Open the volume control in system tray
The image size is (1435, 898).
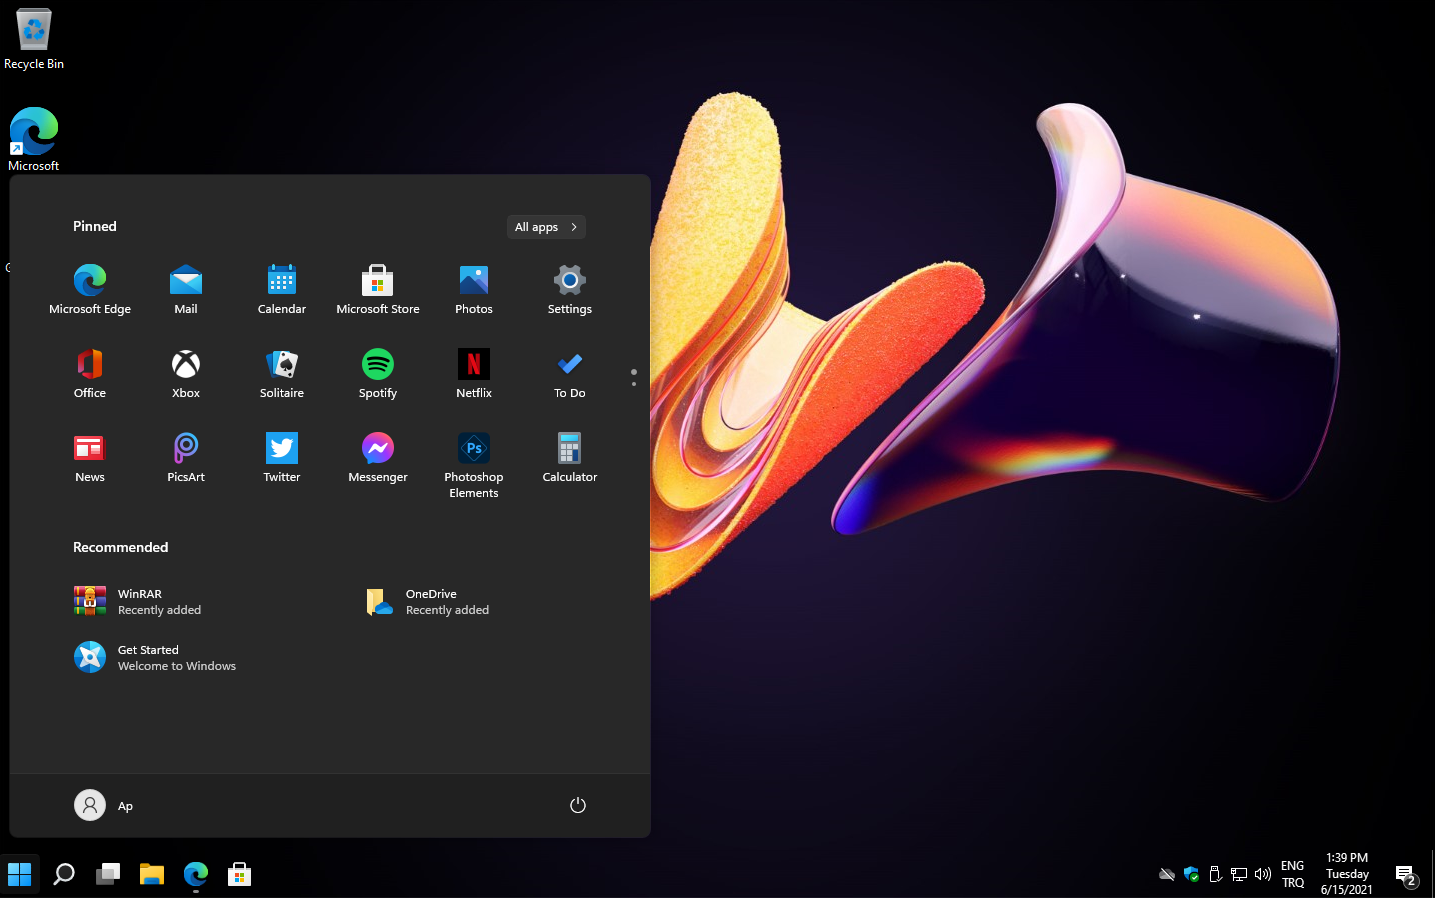tap(1263, 874)
